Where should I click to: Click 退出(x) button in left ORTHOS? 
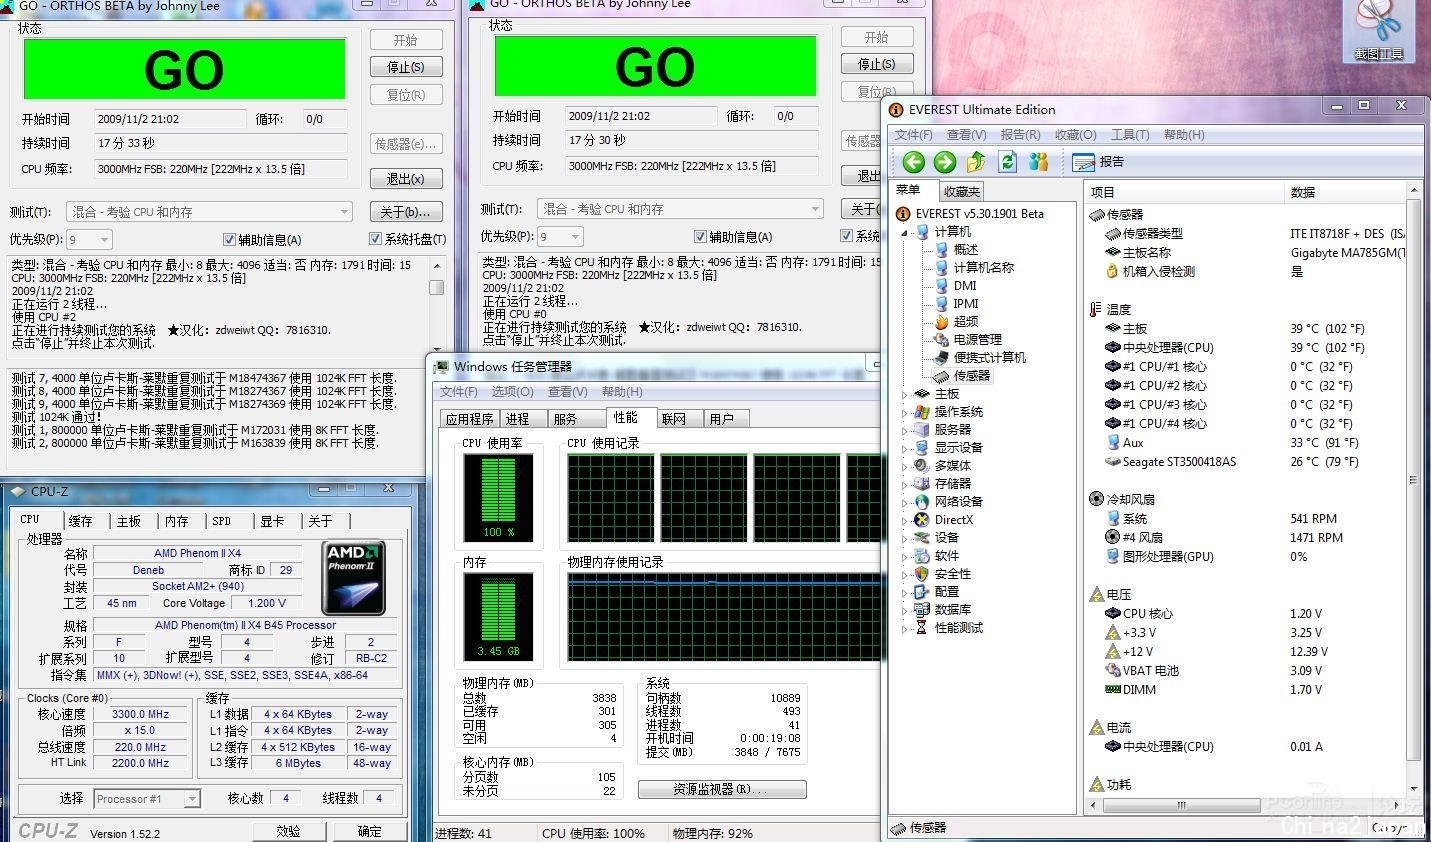(406, 179)
